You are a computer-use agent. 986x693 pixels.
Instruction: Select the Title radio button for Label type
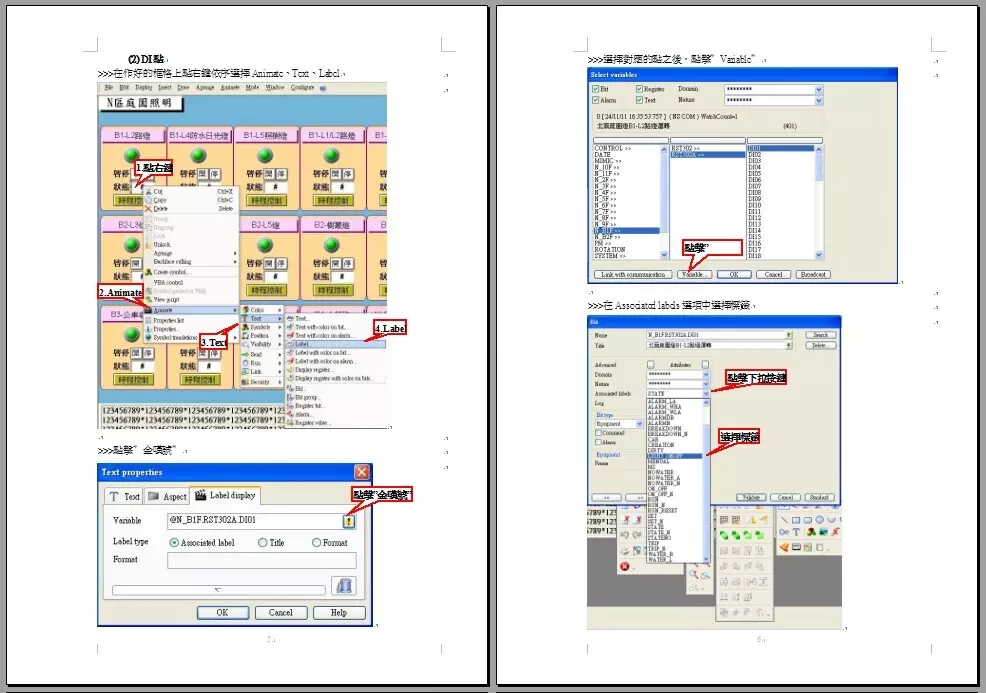click(x=262, y=542)
